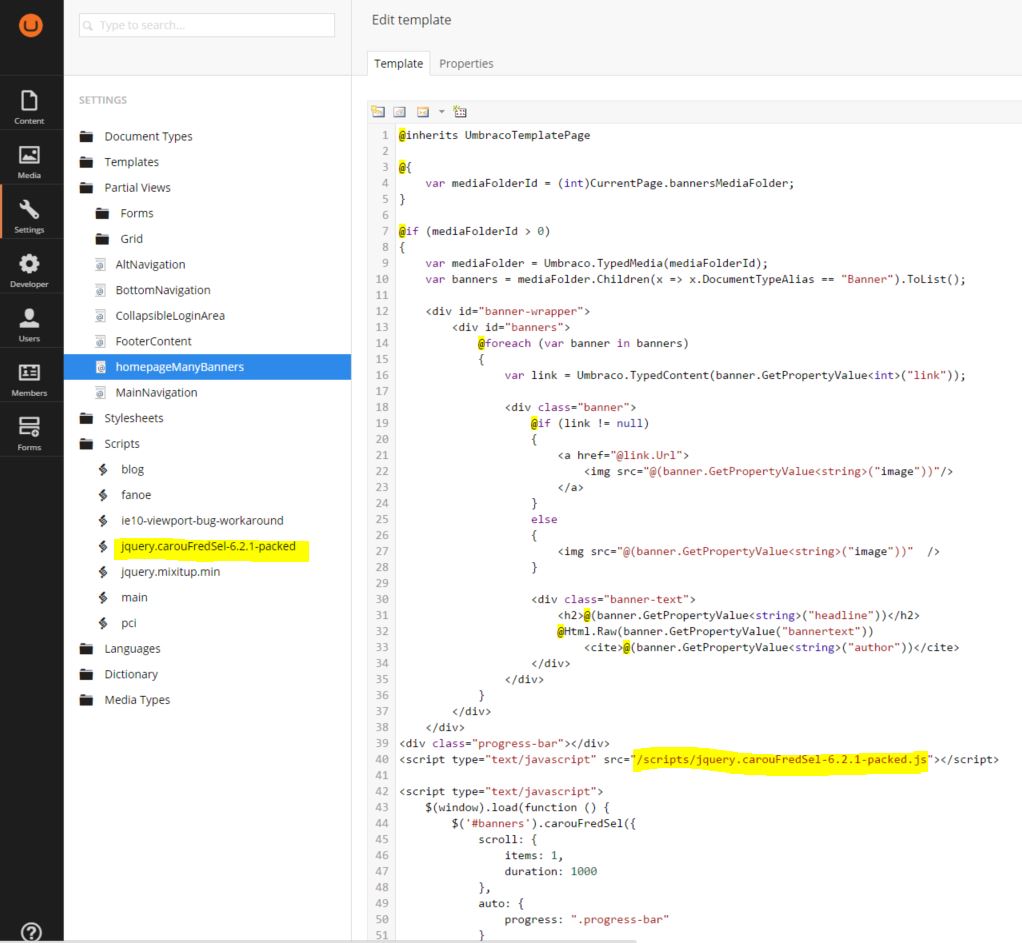
Task: Switch to the Properties tab
Action: [466, 63]
